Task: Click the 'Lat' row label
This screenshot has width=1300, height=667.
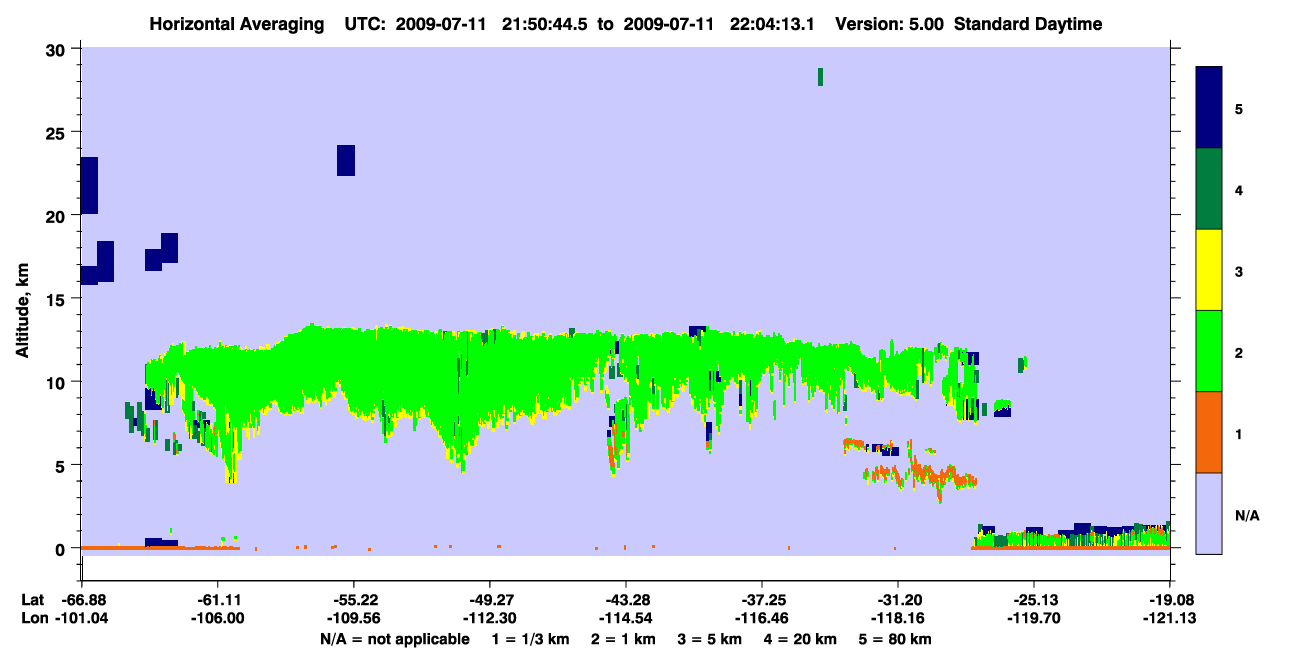Action: [x=32, y=600]
